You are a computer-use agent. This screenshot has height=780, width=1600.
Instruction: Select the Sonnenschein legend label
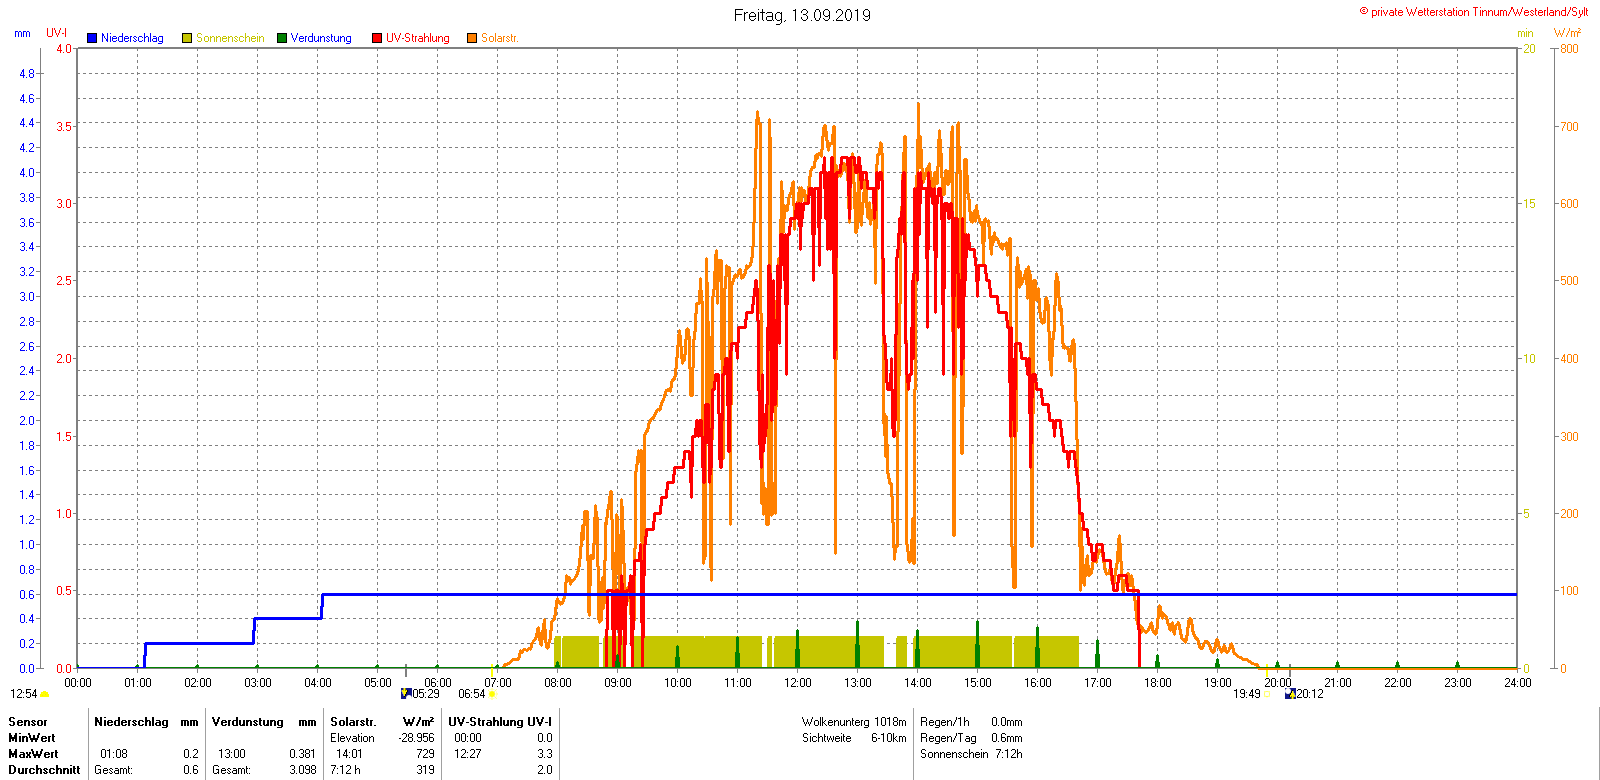pyautogui.click(x=230, y=38)
